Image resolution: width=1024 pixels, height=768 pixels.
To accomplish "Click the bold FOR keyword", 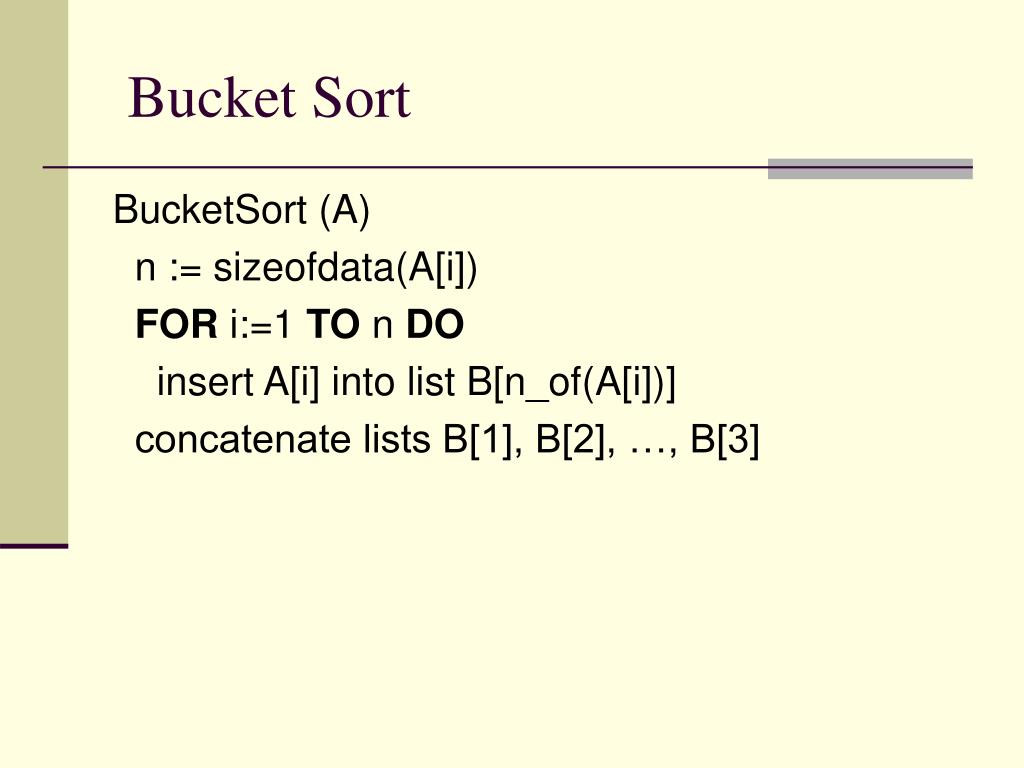I will [176, 325].
